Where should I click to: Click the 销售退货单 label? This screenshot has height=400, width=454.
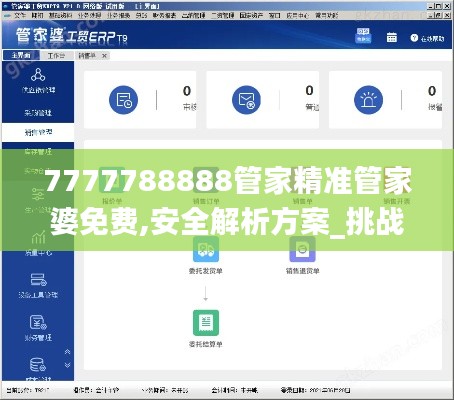point(302,271)
